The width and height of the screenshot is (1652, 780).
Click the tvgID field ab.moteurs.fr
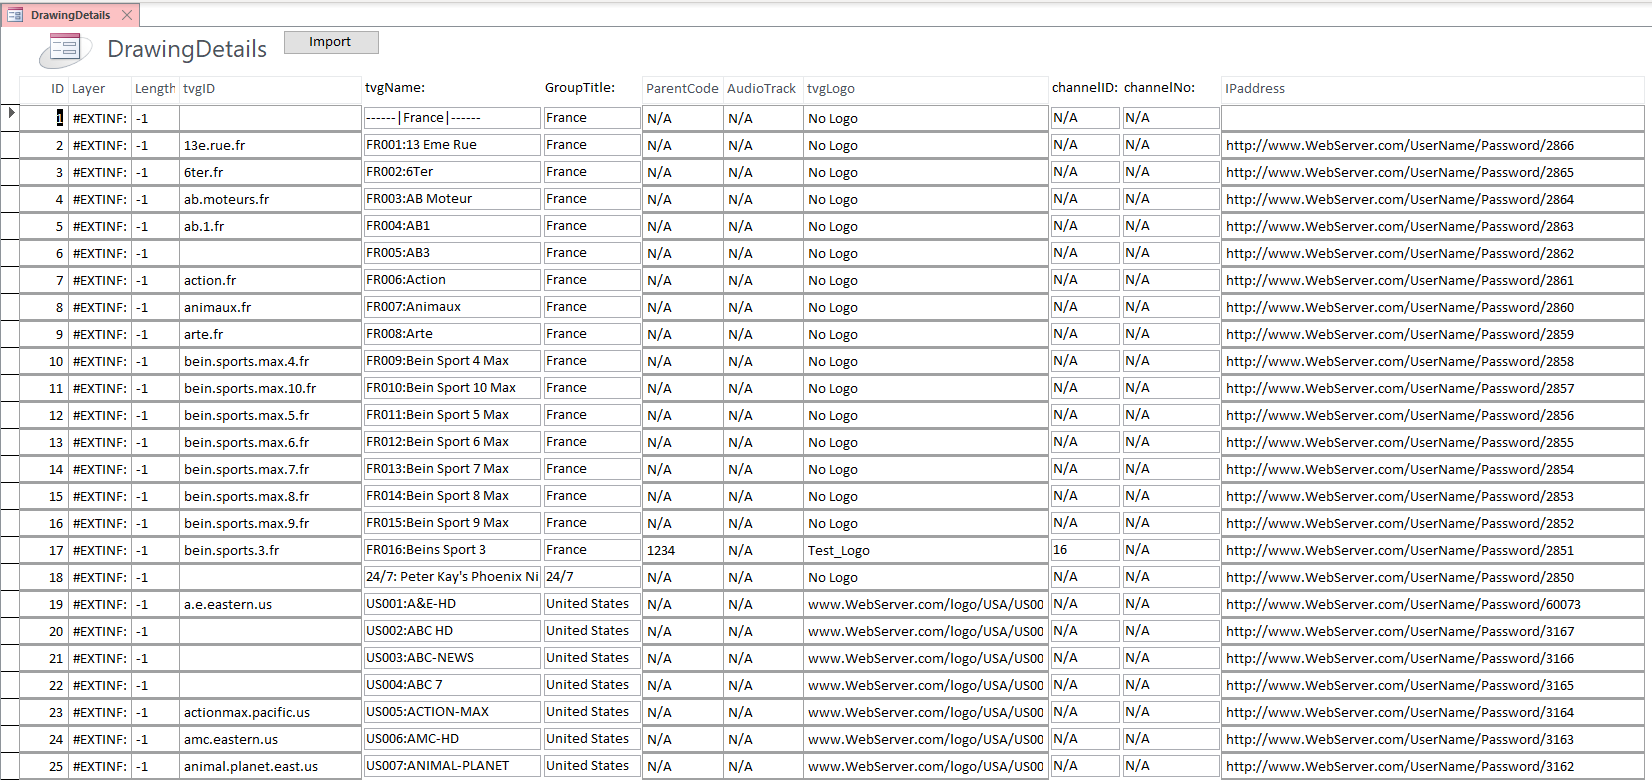coord(270,199)
